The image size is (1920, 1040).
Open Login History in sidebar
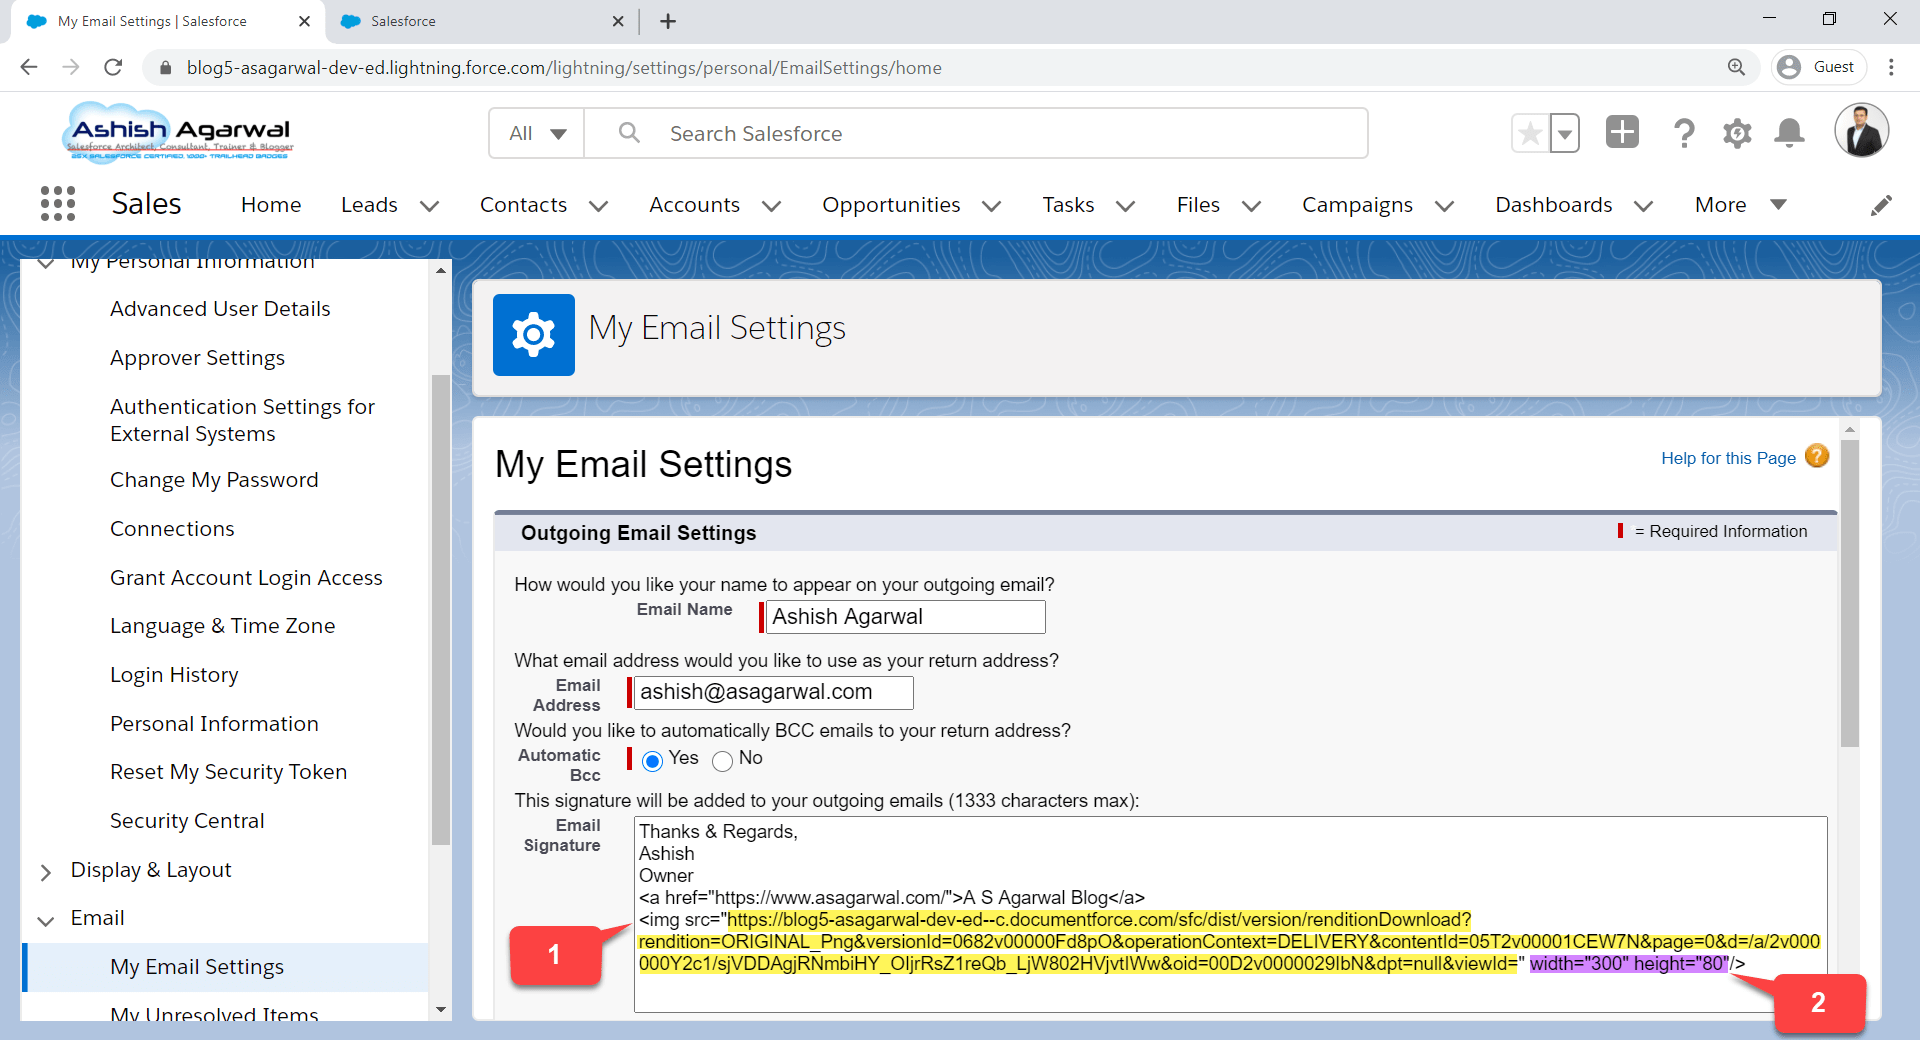coord(174,675)
